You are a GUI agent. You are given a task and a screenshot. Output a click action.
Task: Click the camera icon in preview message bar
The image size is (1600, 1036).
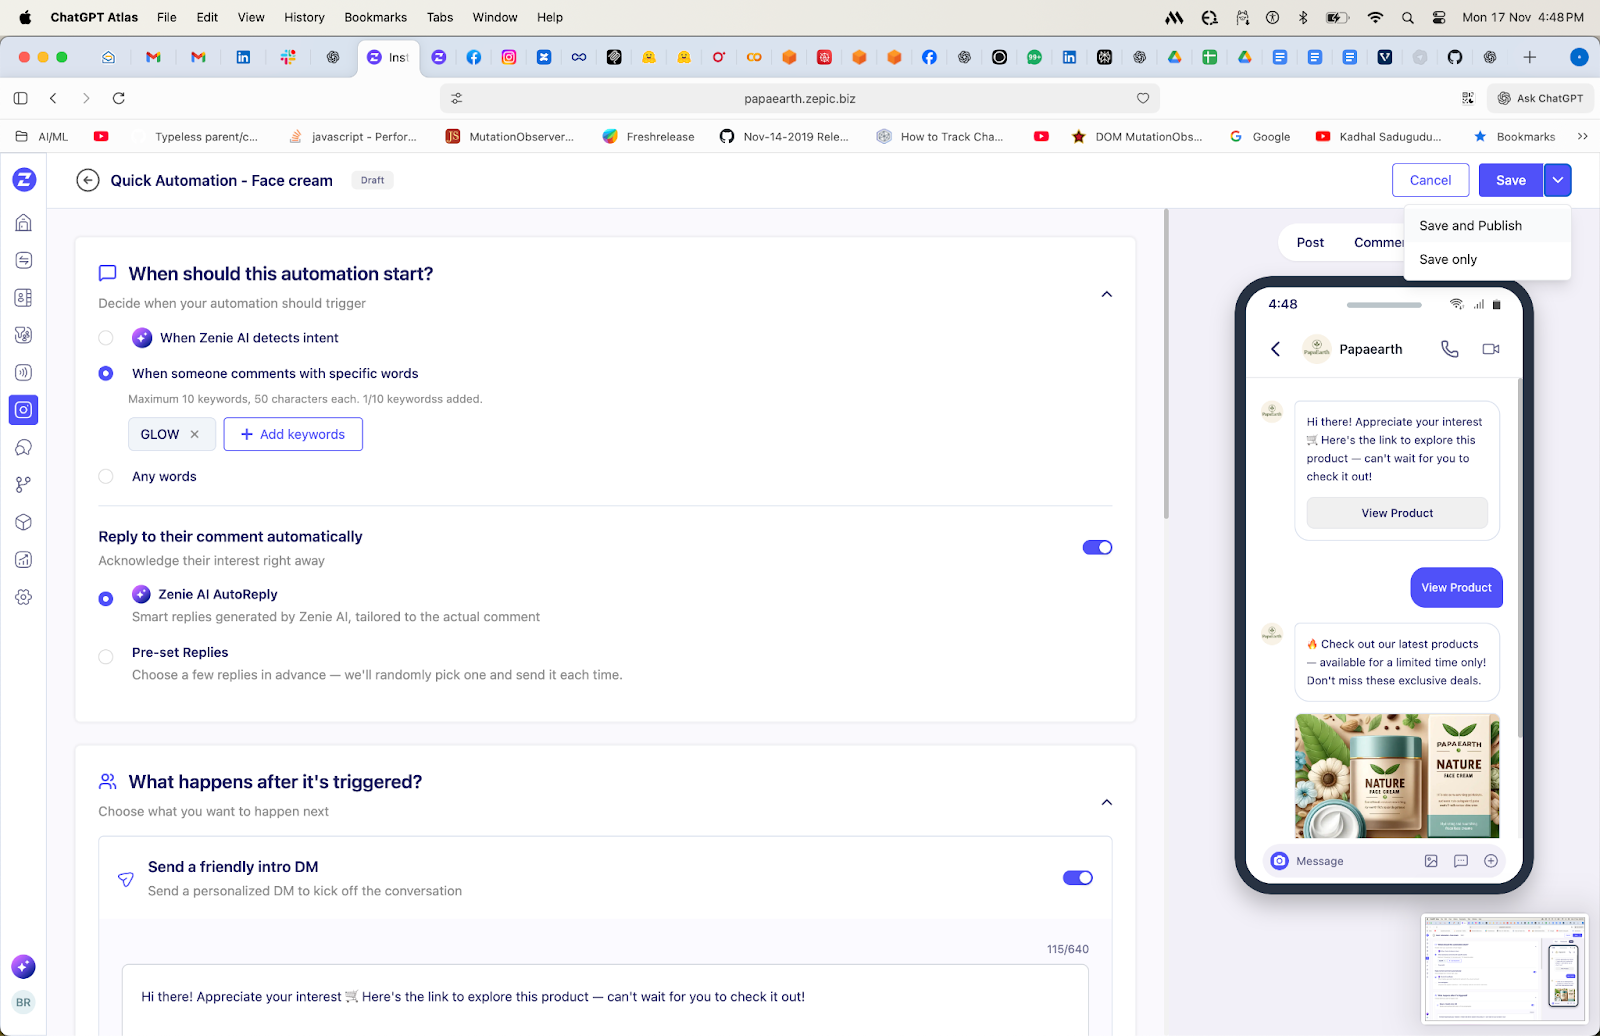pos(1279,861)
